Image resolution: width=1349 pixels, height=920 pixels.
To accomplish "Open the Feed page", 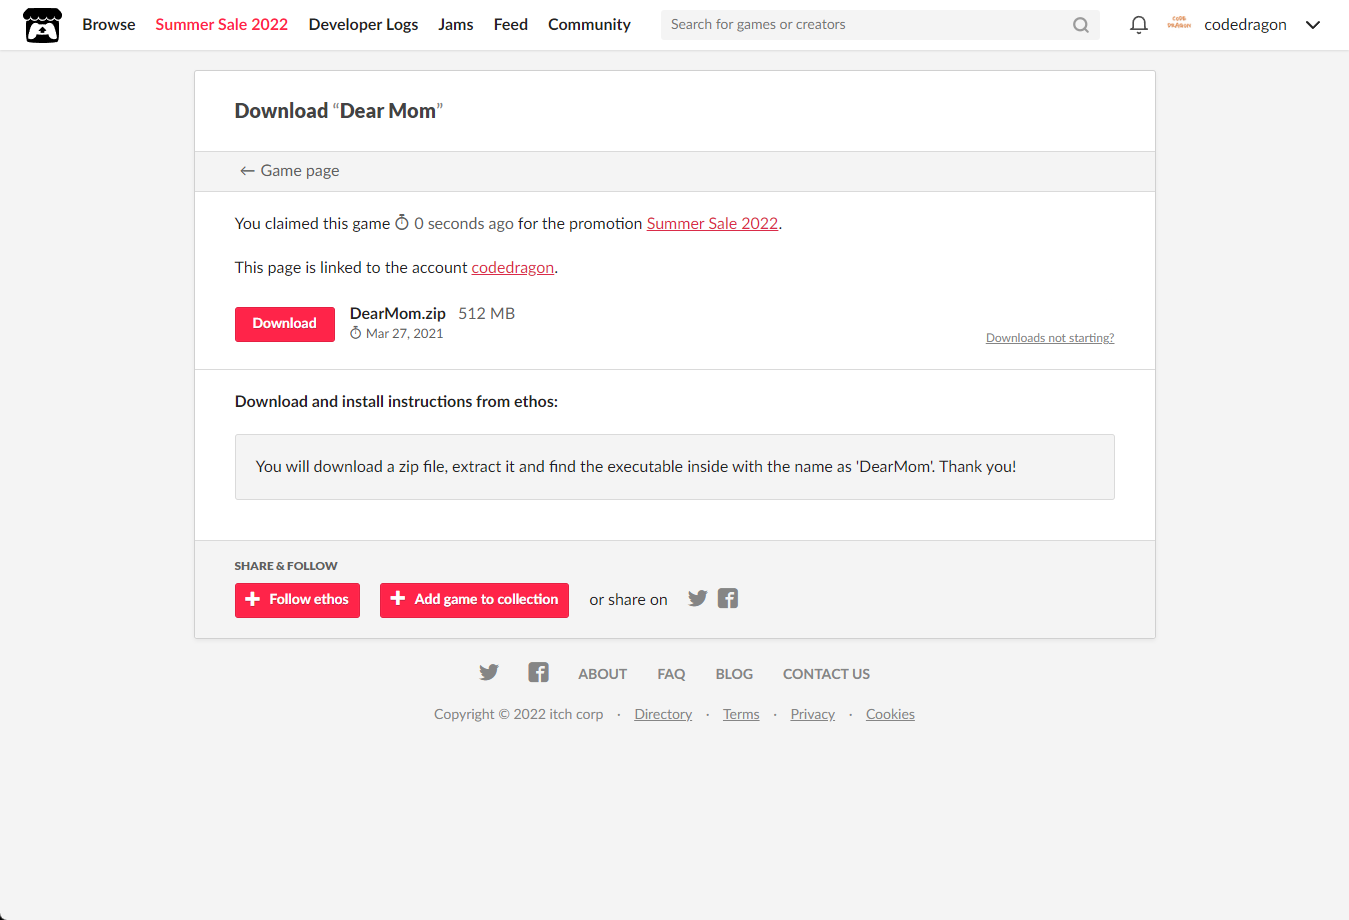I will tap(511, 24).
